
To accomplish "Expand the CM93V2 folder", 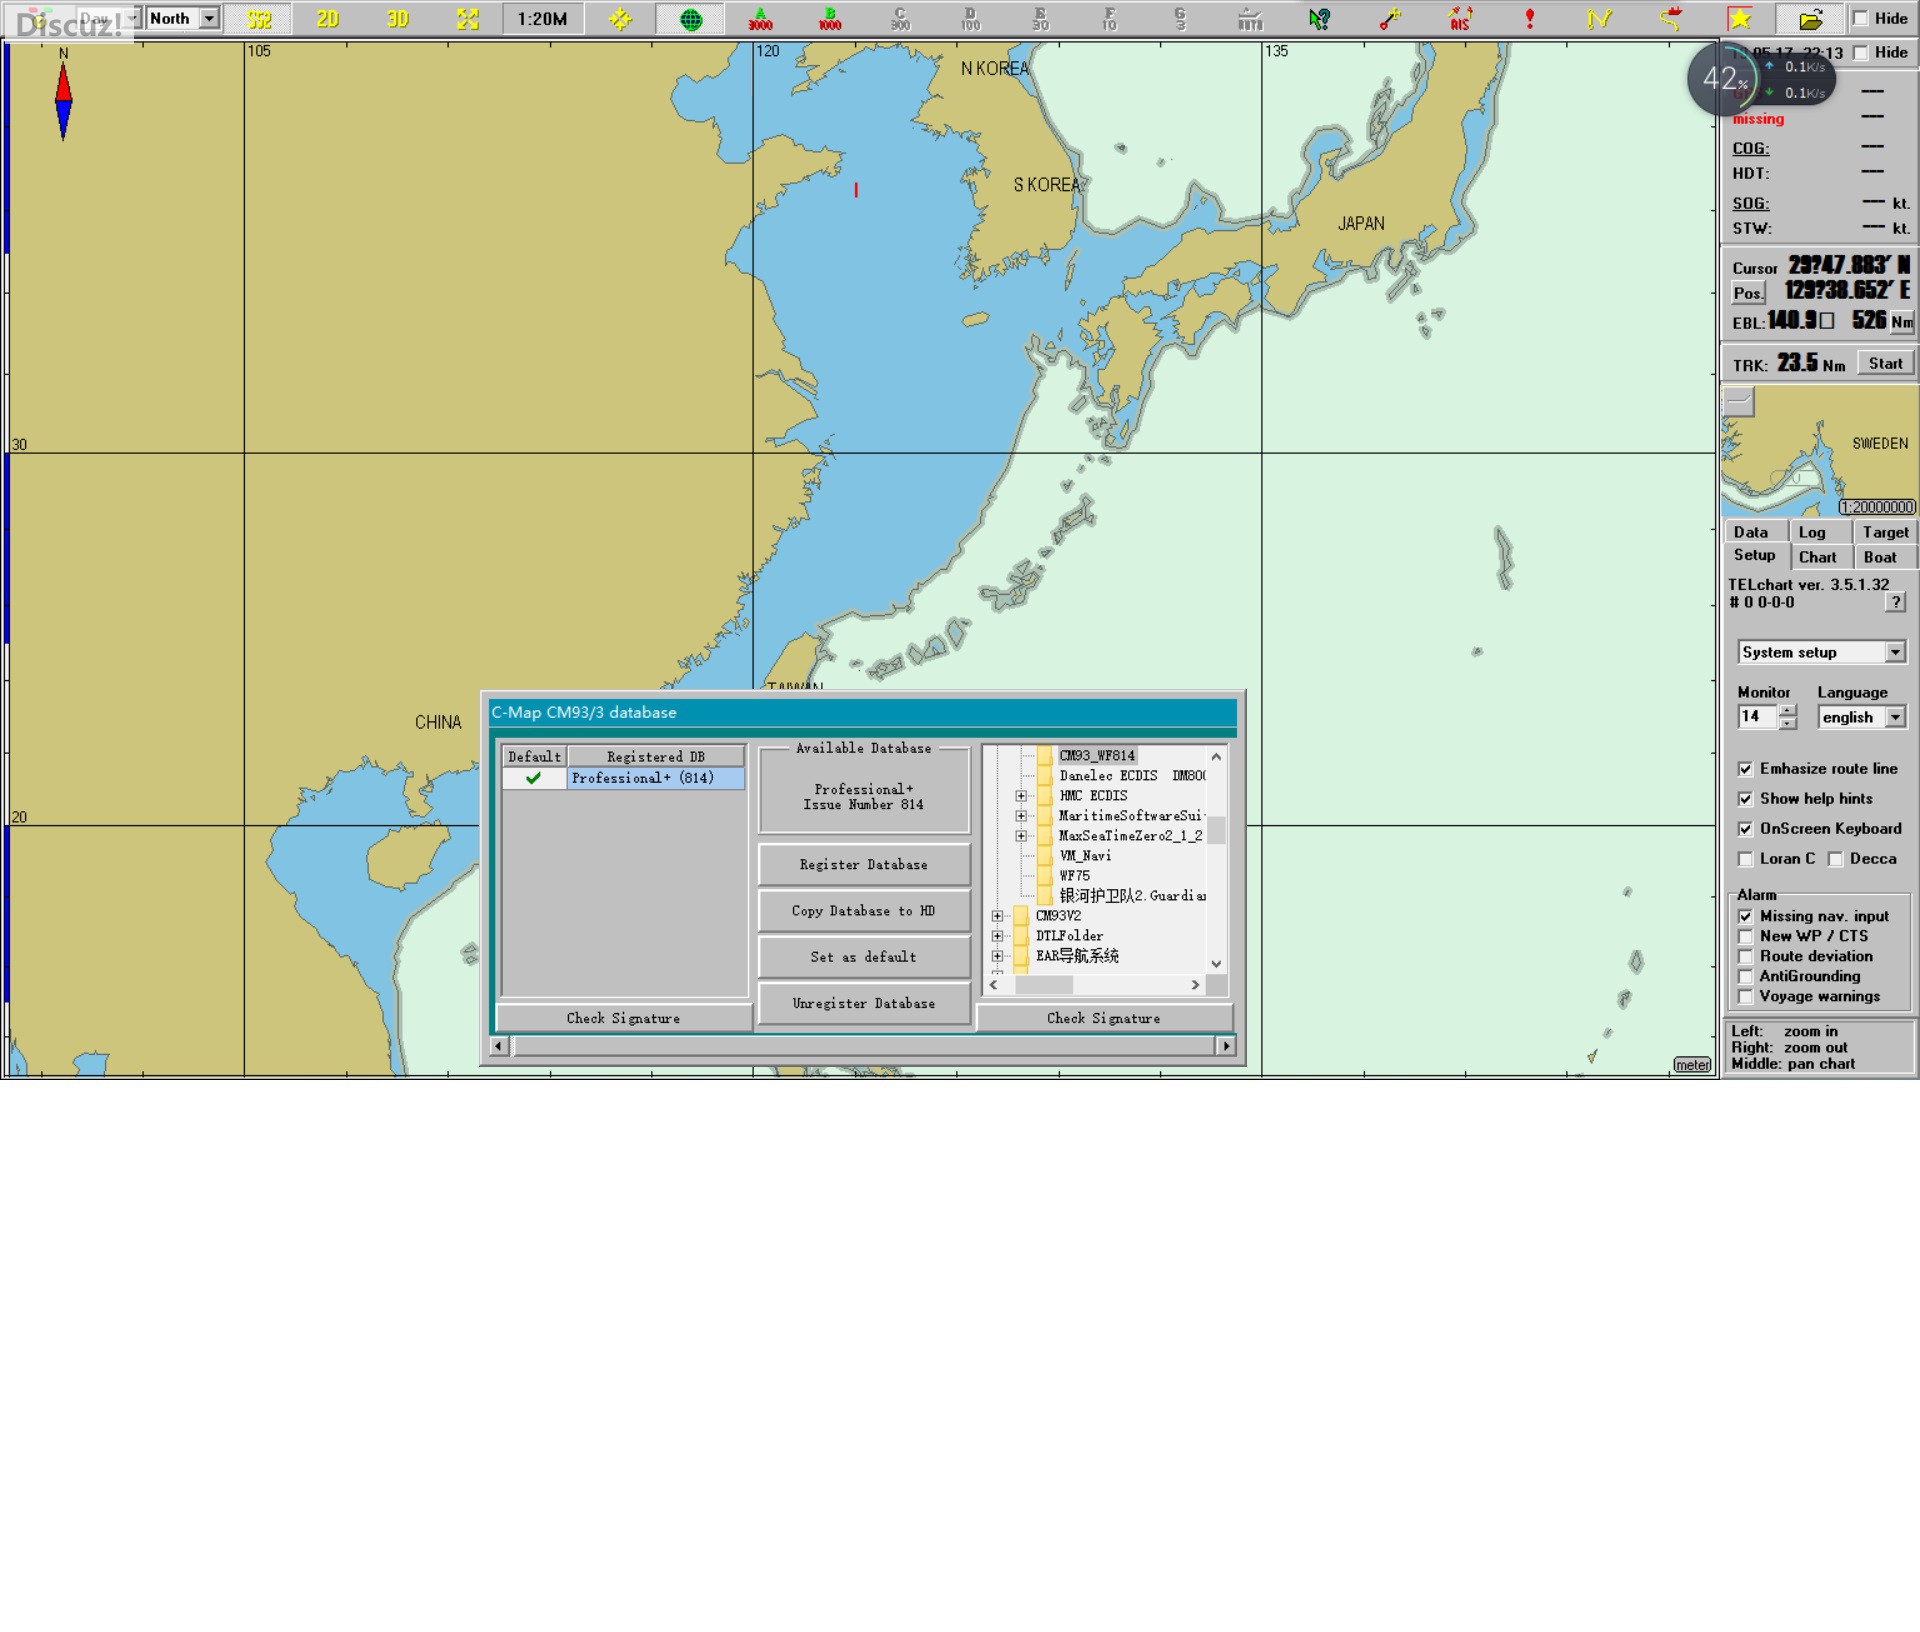I will coord(997,916).
